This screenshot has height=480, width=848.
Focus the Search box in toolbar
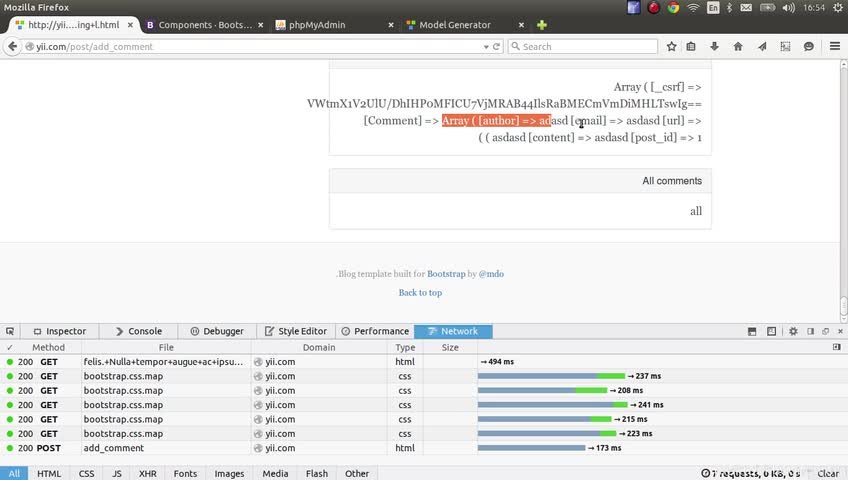[582, 46]
